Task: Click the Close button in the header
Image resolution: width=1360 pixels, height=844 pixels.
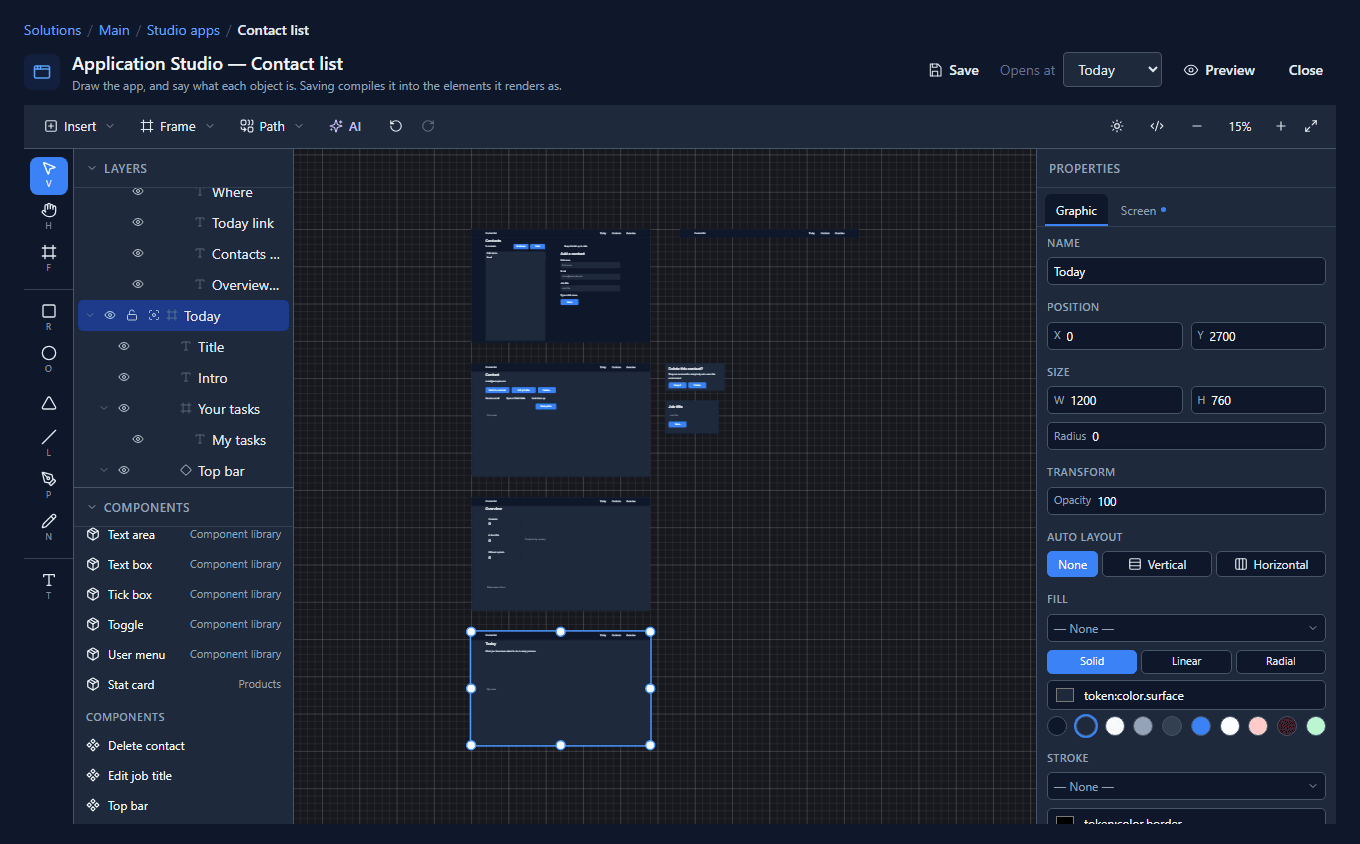Action: coord(1306,70)
